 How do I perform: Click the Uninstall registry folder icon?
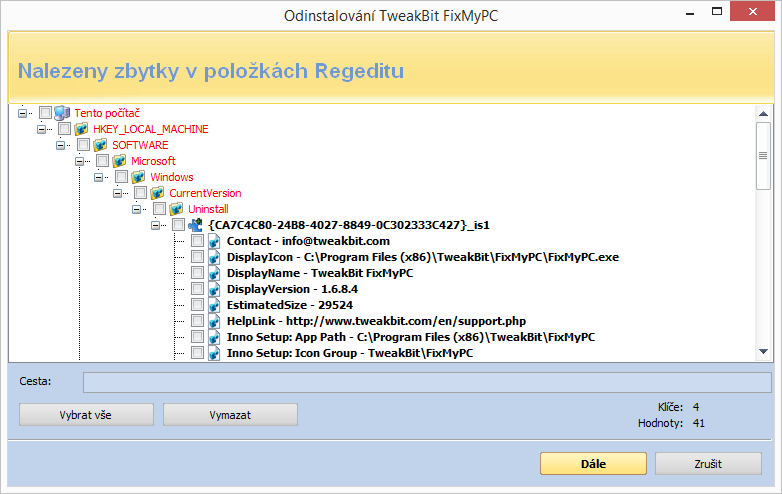click(x=176, y=209)
